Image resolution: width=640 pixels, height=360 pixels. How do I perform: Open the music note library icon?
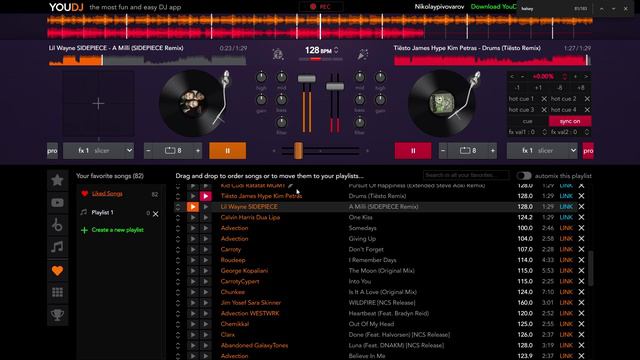58,247
